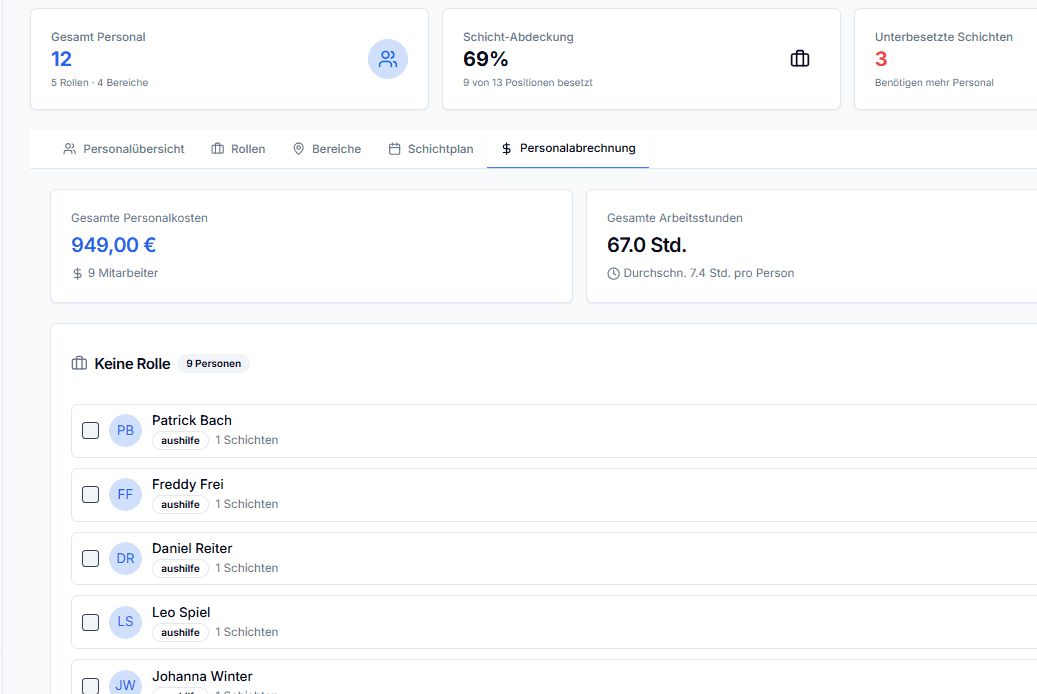Screen dimensions: 1037x694
Task: Click the PB avatar of Patrick Bach
Action: click(x=125, y=431)
